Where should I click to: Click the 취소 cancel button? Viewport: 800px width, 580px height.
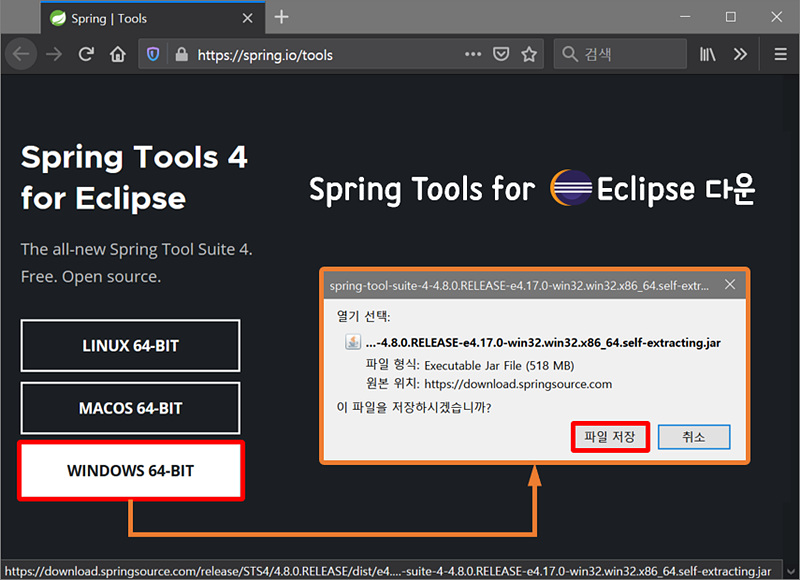[694, 437]
